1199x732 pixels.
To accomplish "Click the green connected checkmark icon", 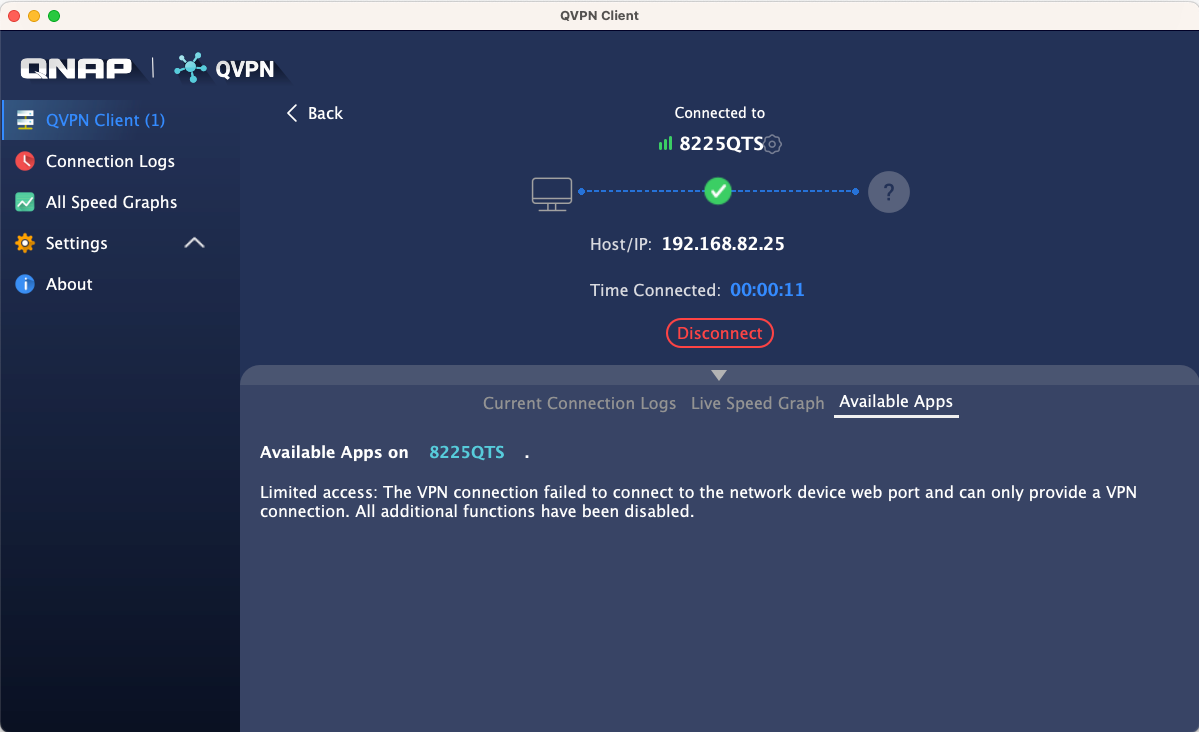I will (717, 191).
